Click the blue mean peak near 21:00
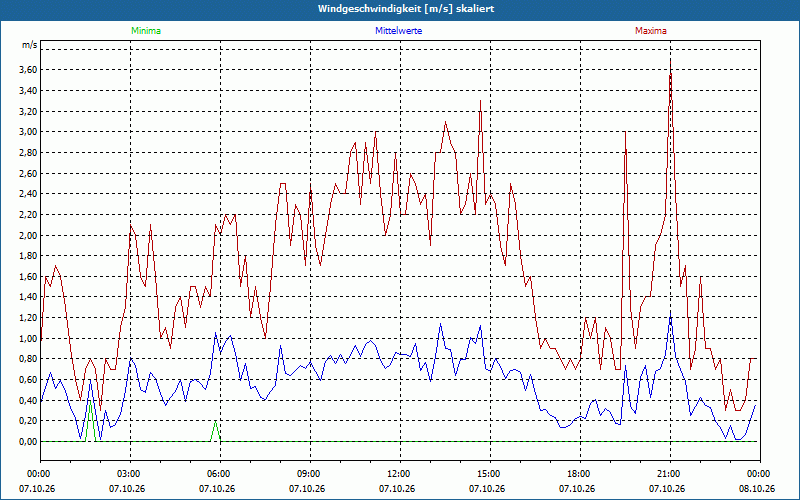Viewport: 800px width, 500px height. 670,312
